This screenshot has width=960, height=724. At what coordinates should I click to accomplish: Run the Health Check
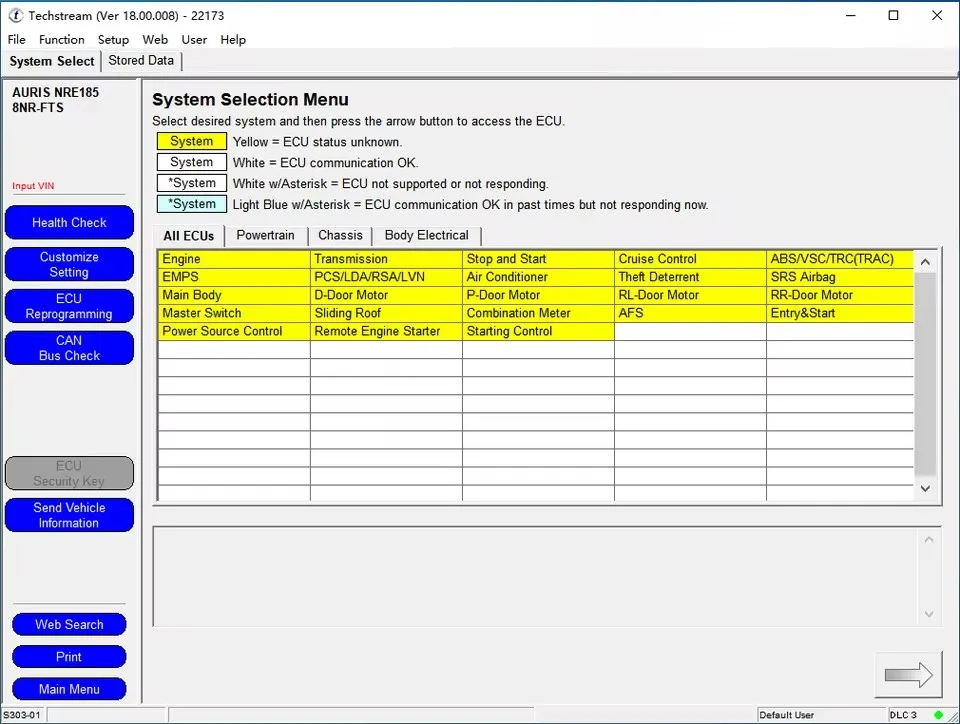tap(69, 223)
